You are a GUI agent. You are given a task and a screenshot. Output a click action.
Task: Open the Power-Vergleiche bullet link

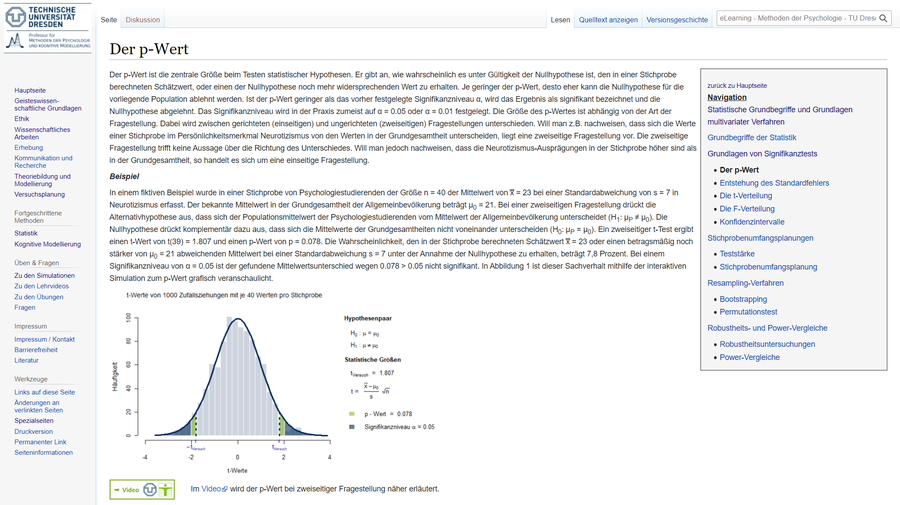coord(750,357)
